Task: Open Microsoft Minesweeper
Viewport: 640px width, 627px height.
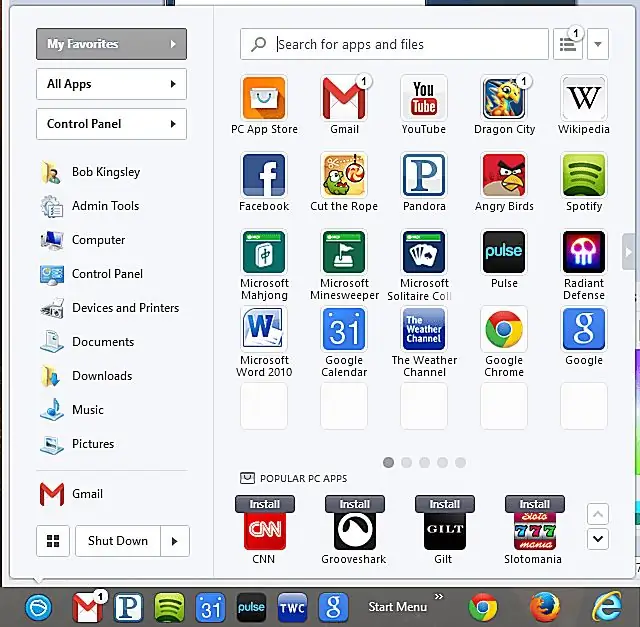Action: pos(344,252)
